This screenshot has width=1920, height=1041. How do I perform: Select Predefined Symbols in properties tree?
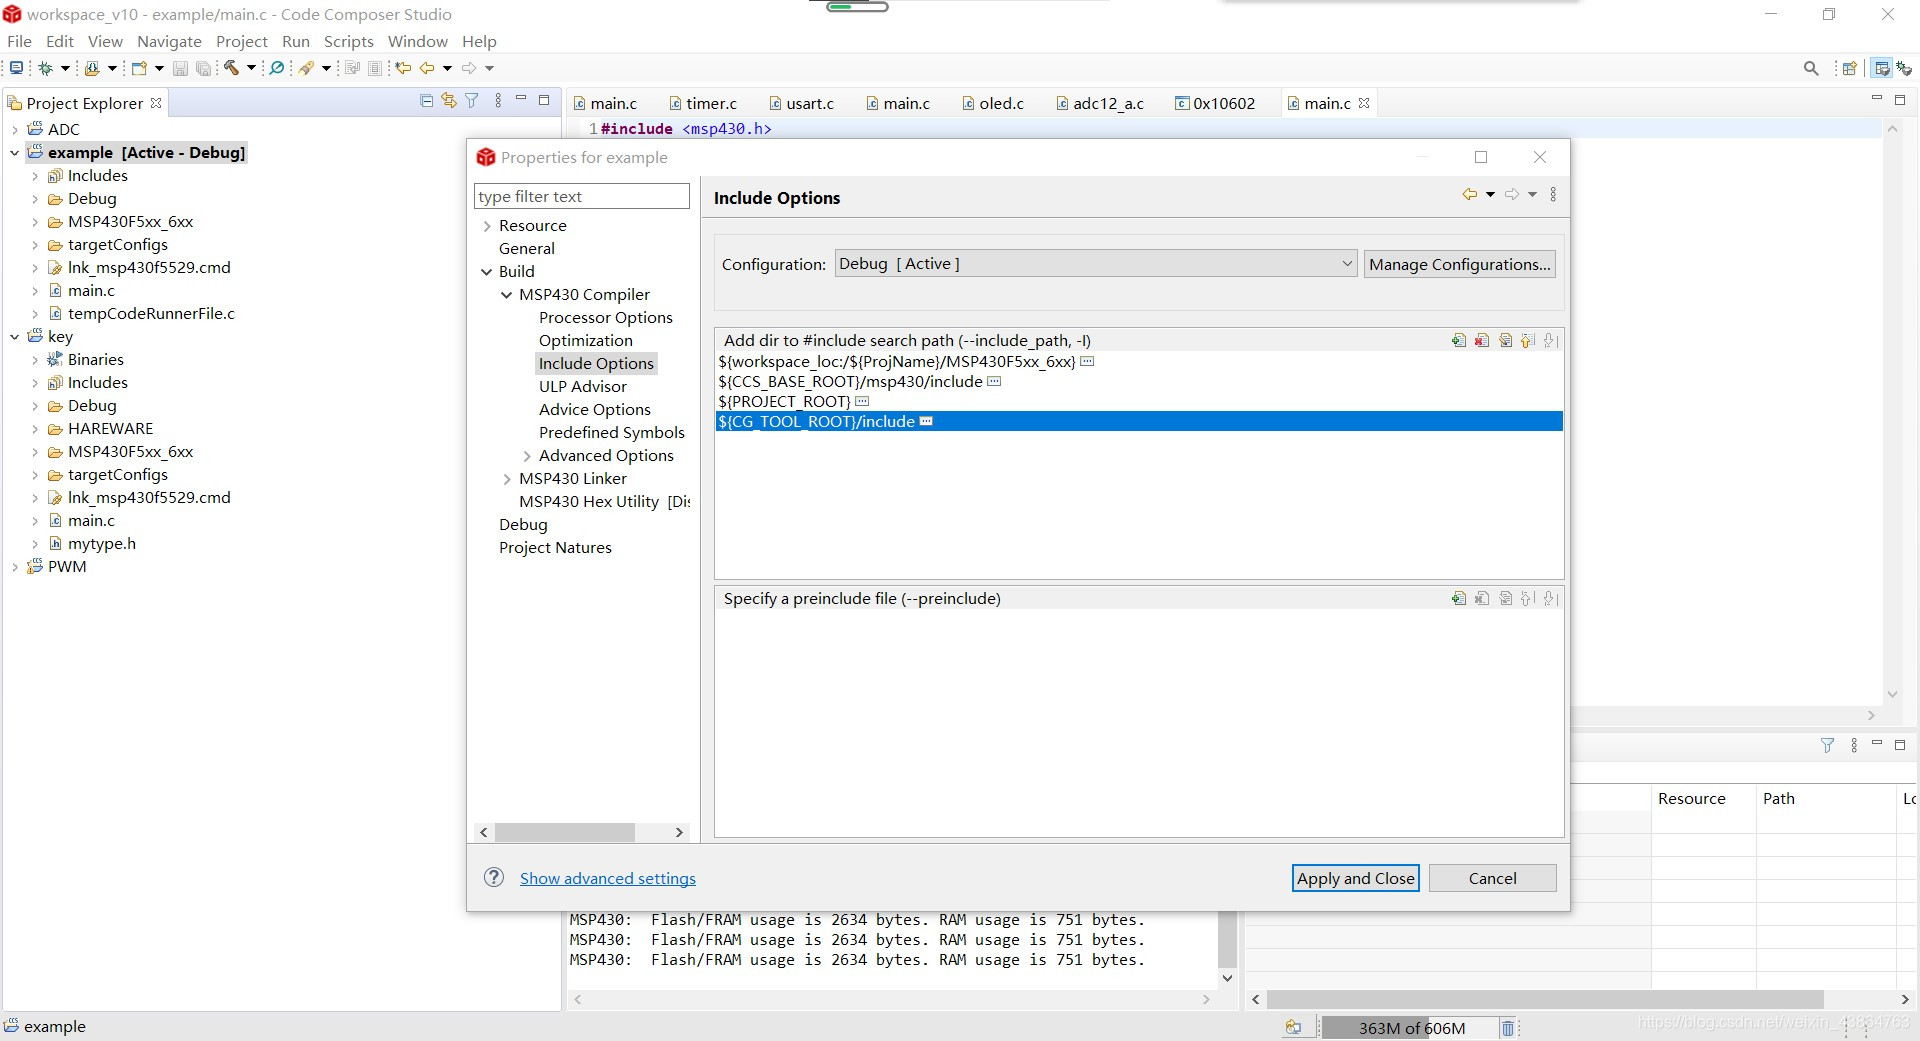tap(611, 433)
